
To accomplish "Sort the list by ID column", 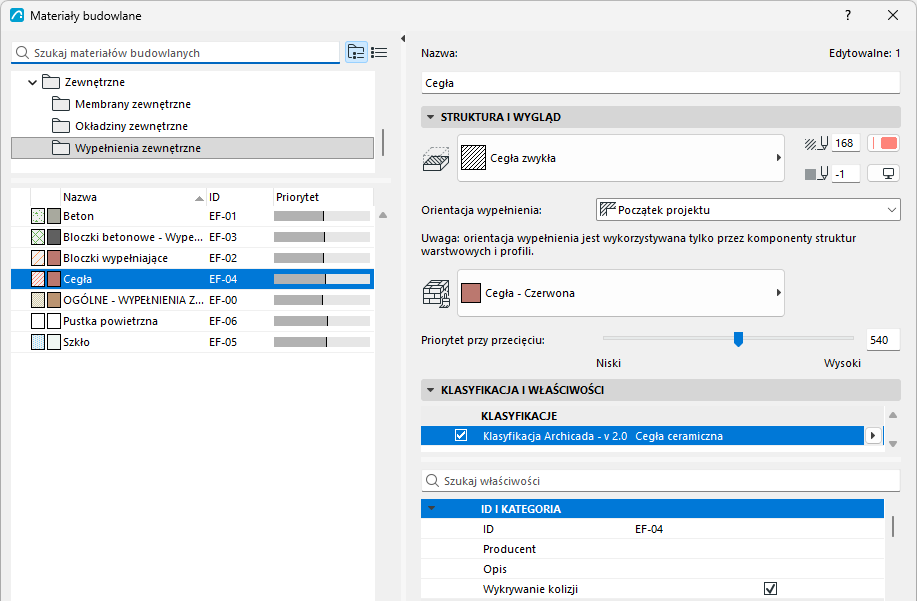I will coord(240,198).
